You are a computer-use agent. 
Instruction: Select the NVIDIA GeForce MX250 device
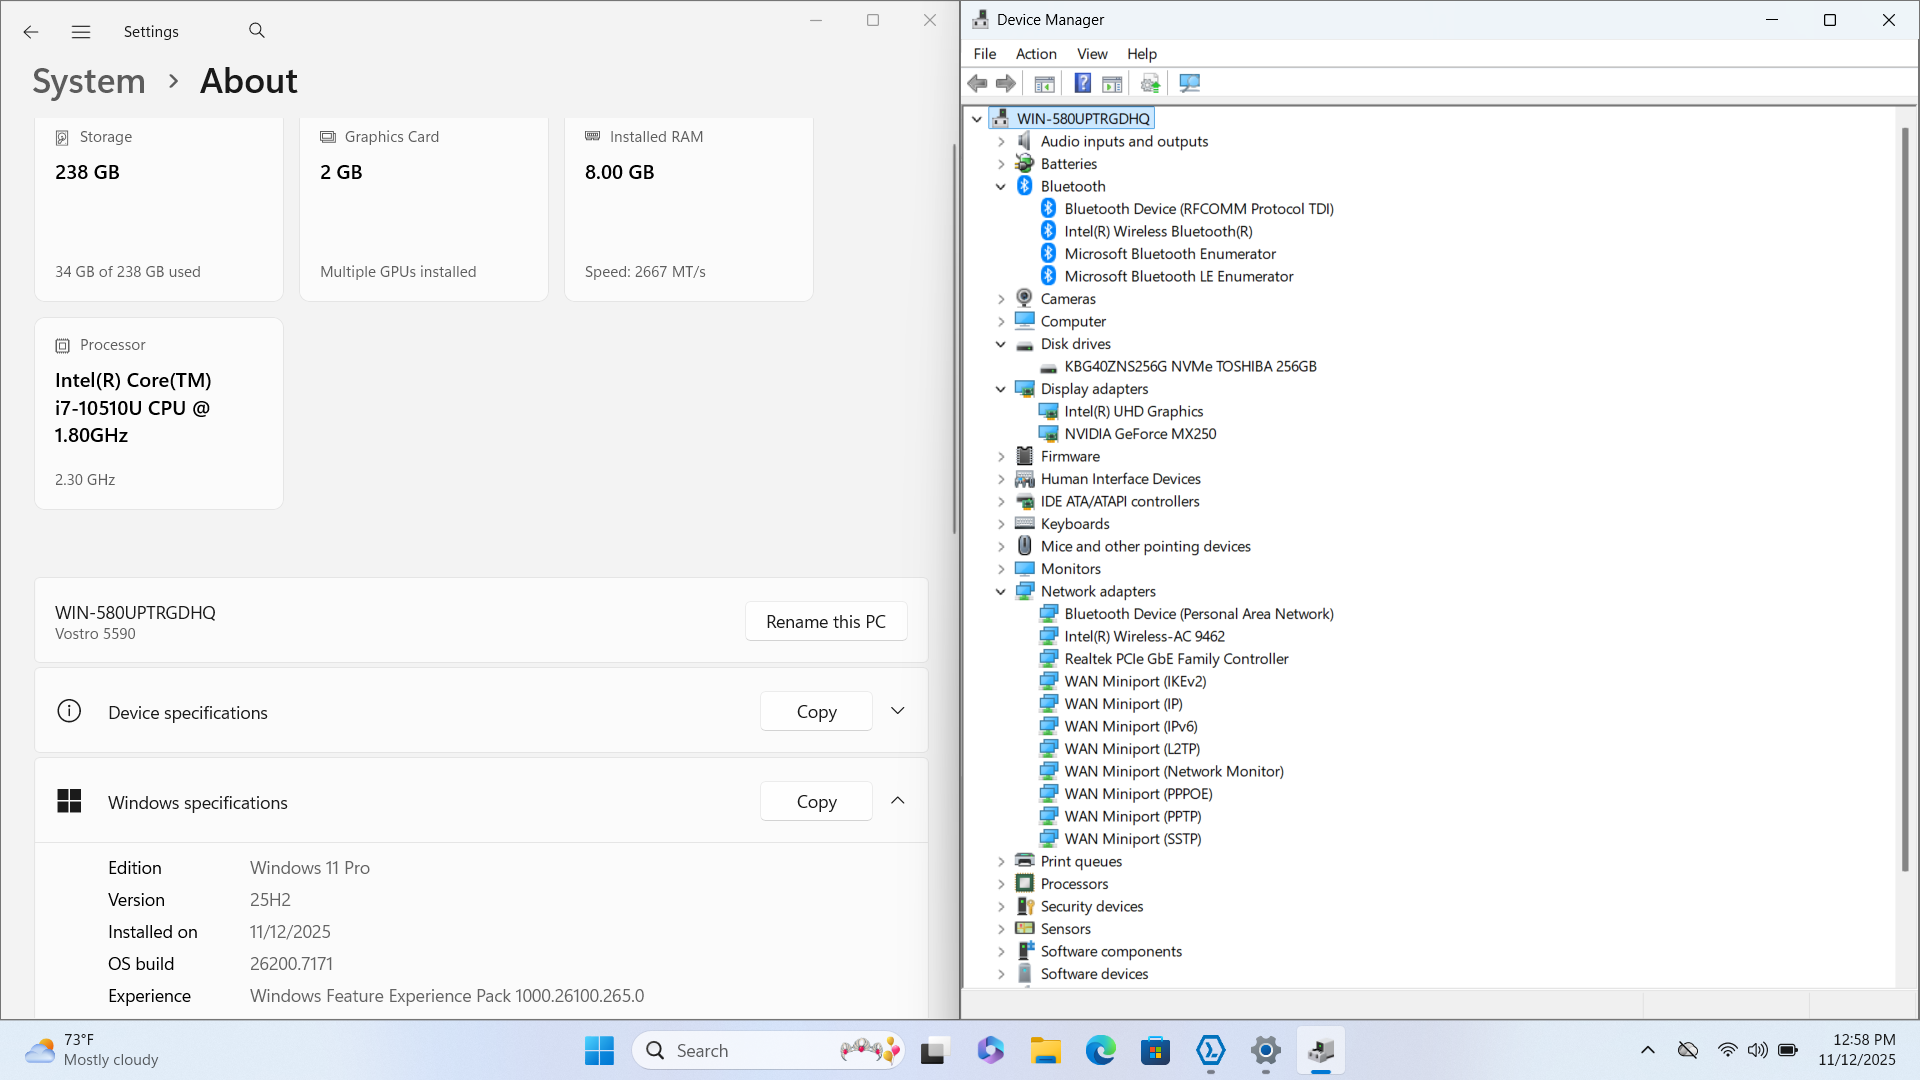(1140, 434)
